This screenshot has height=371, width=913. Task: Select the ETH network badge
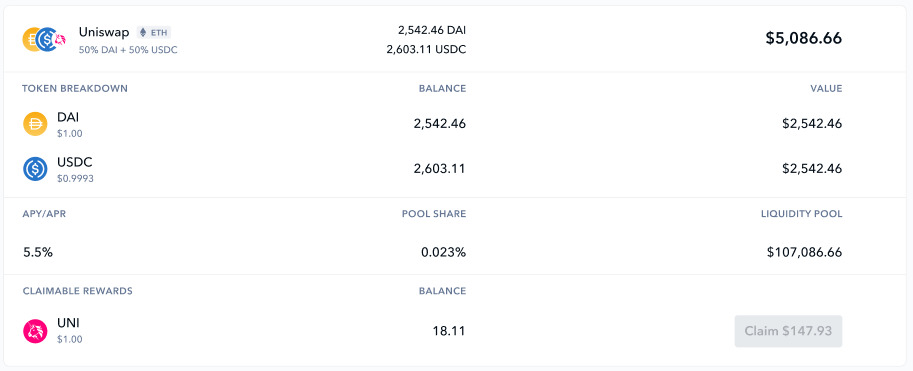point(154,33)
